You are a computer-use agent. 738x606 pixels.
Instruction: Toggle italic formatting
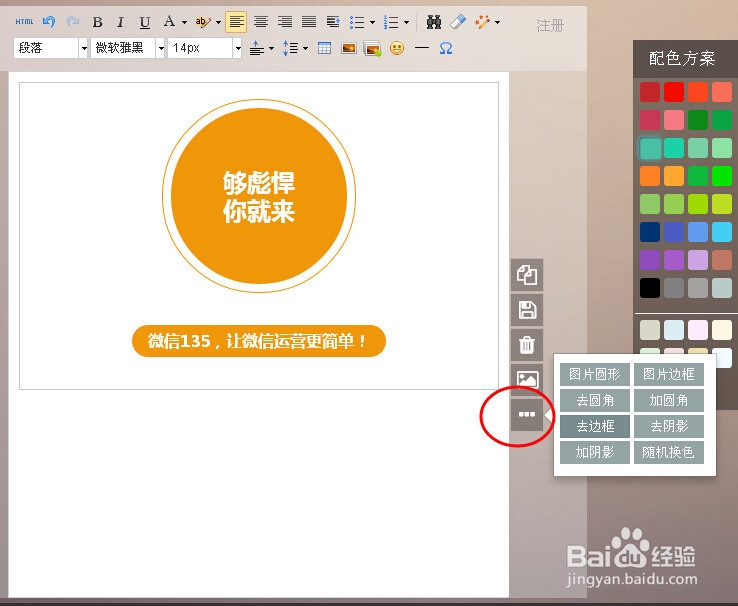[120, 22]
